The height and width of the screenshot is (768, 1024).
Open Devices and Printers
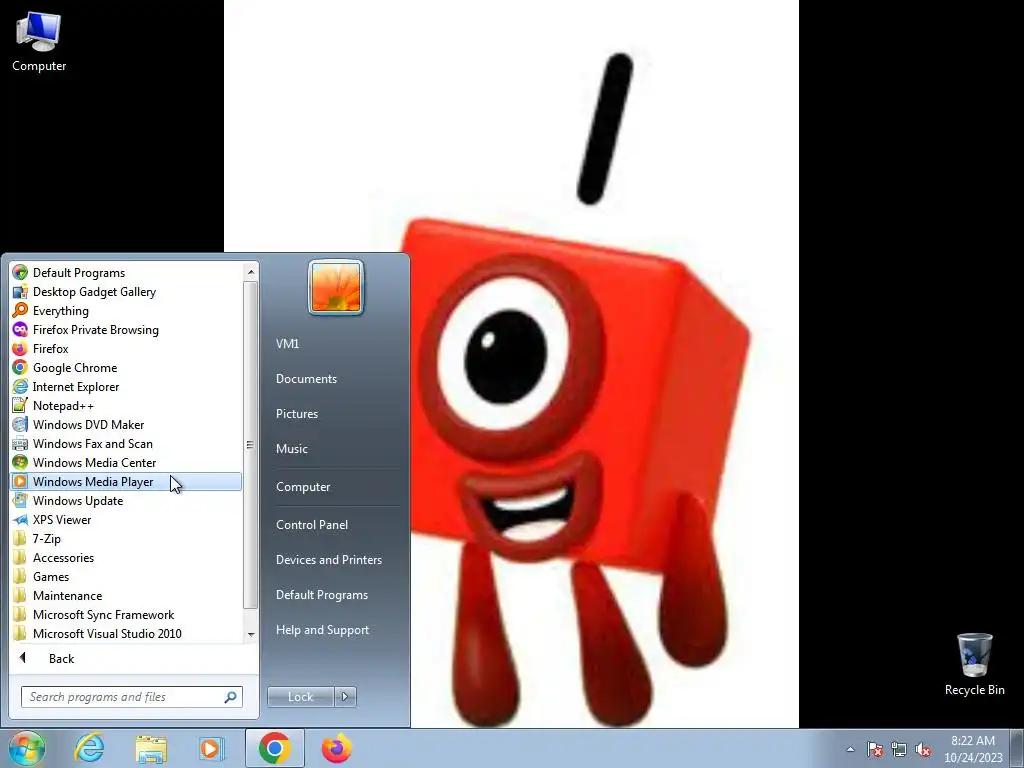(334, 560)
